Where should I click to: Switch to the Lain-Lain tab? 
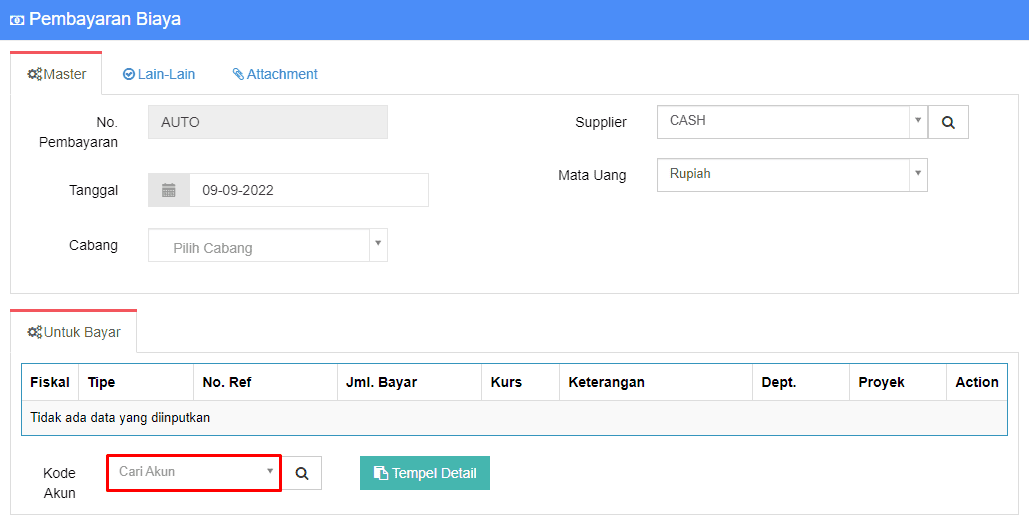158,74
